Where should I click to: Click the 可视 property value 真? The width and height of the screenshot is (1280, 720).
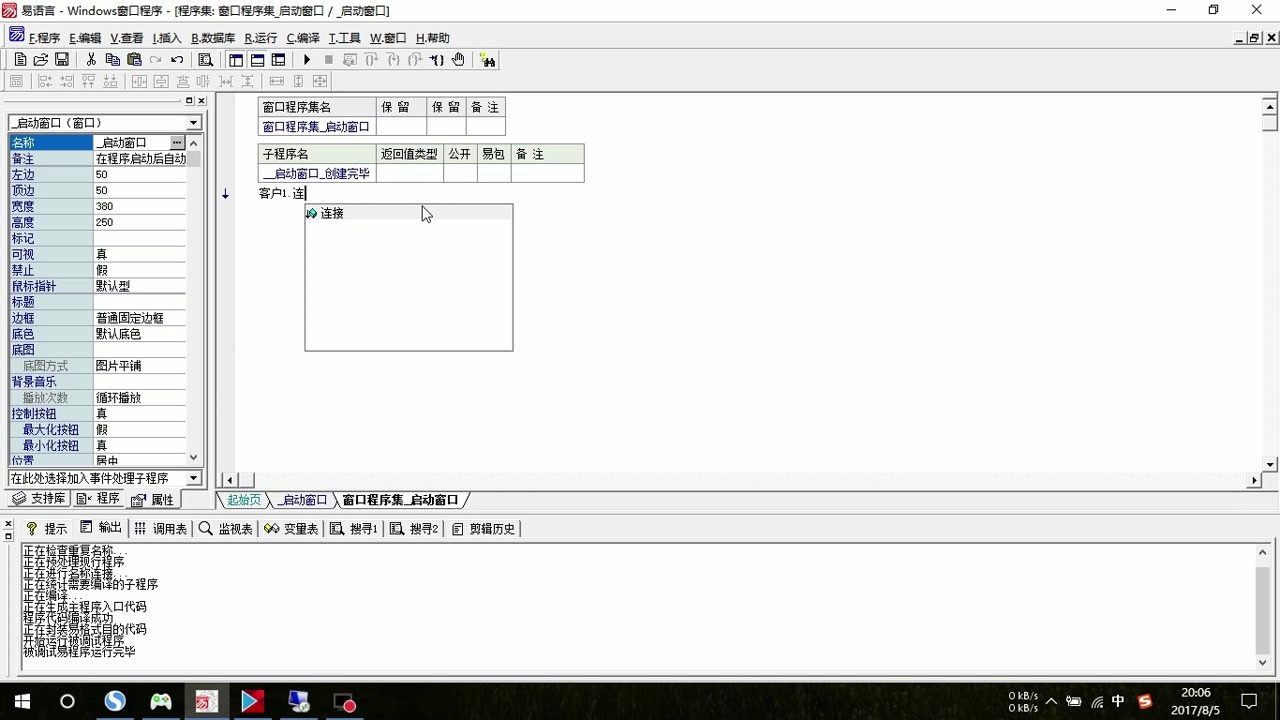[139, 254]
